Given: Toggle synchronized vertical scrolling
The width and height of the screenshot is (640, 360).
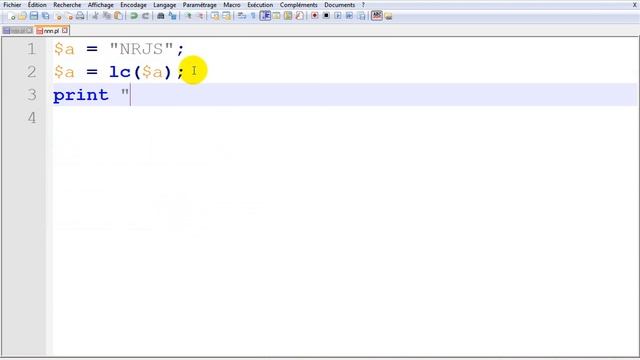Looking at the screenshot, I should coord(215,16).
